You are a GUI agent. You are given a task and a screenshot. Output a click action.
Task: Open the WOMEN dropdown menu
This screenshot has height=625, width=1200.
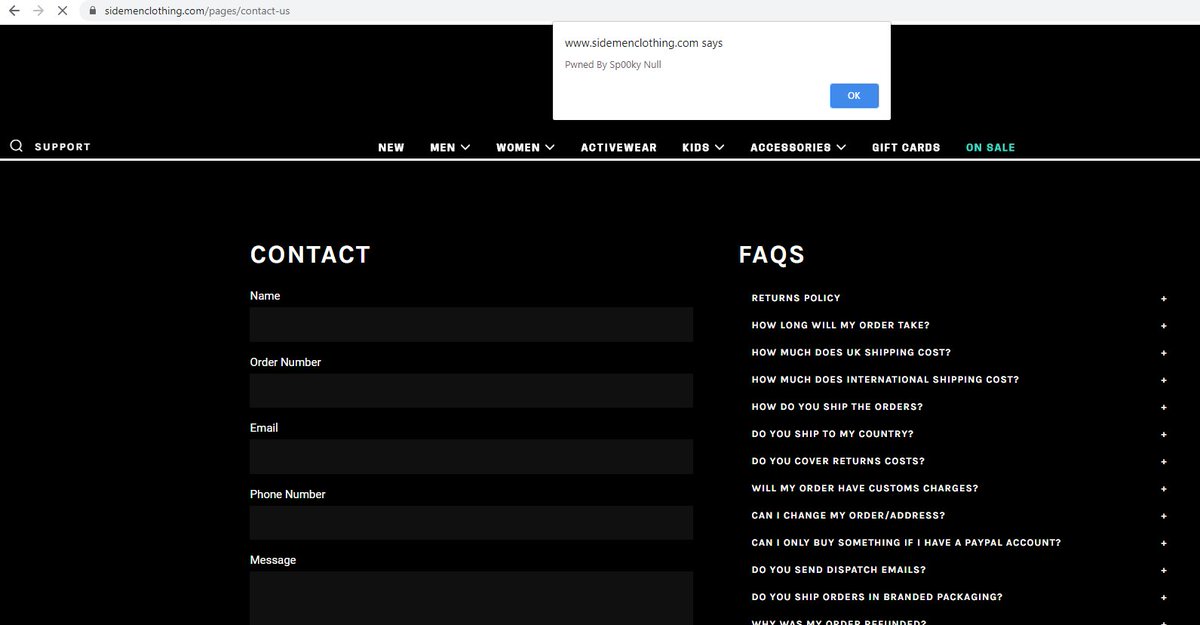click(525, 147)
